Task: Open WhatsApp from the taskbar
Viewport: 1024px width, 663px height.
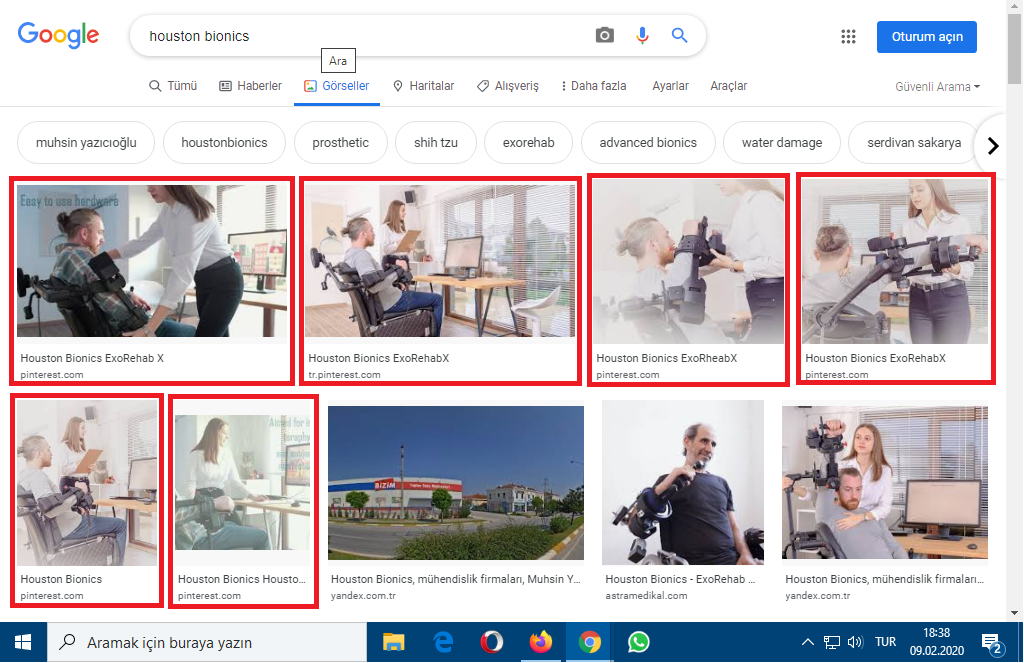Action: click(x=639, y=643)
